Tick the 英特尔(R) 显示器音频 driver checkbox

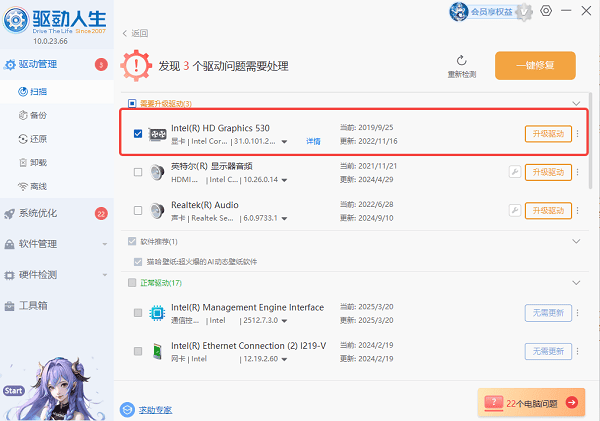coord(138,172)
